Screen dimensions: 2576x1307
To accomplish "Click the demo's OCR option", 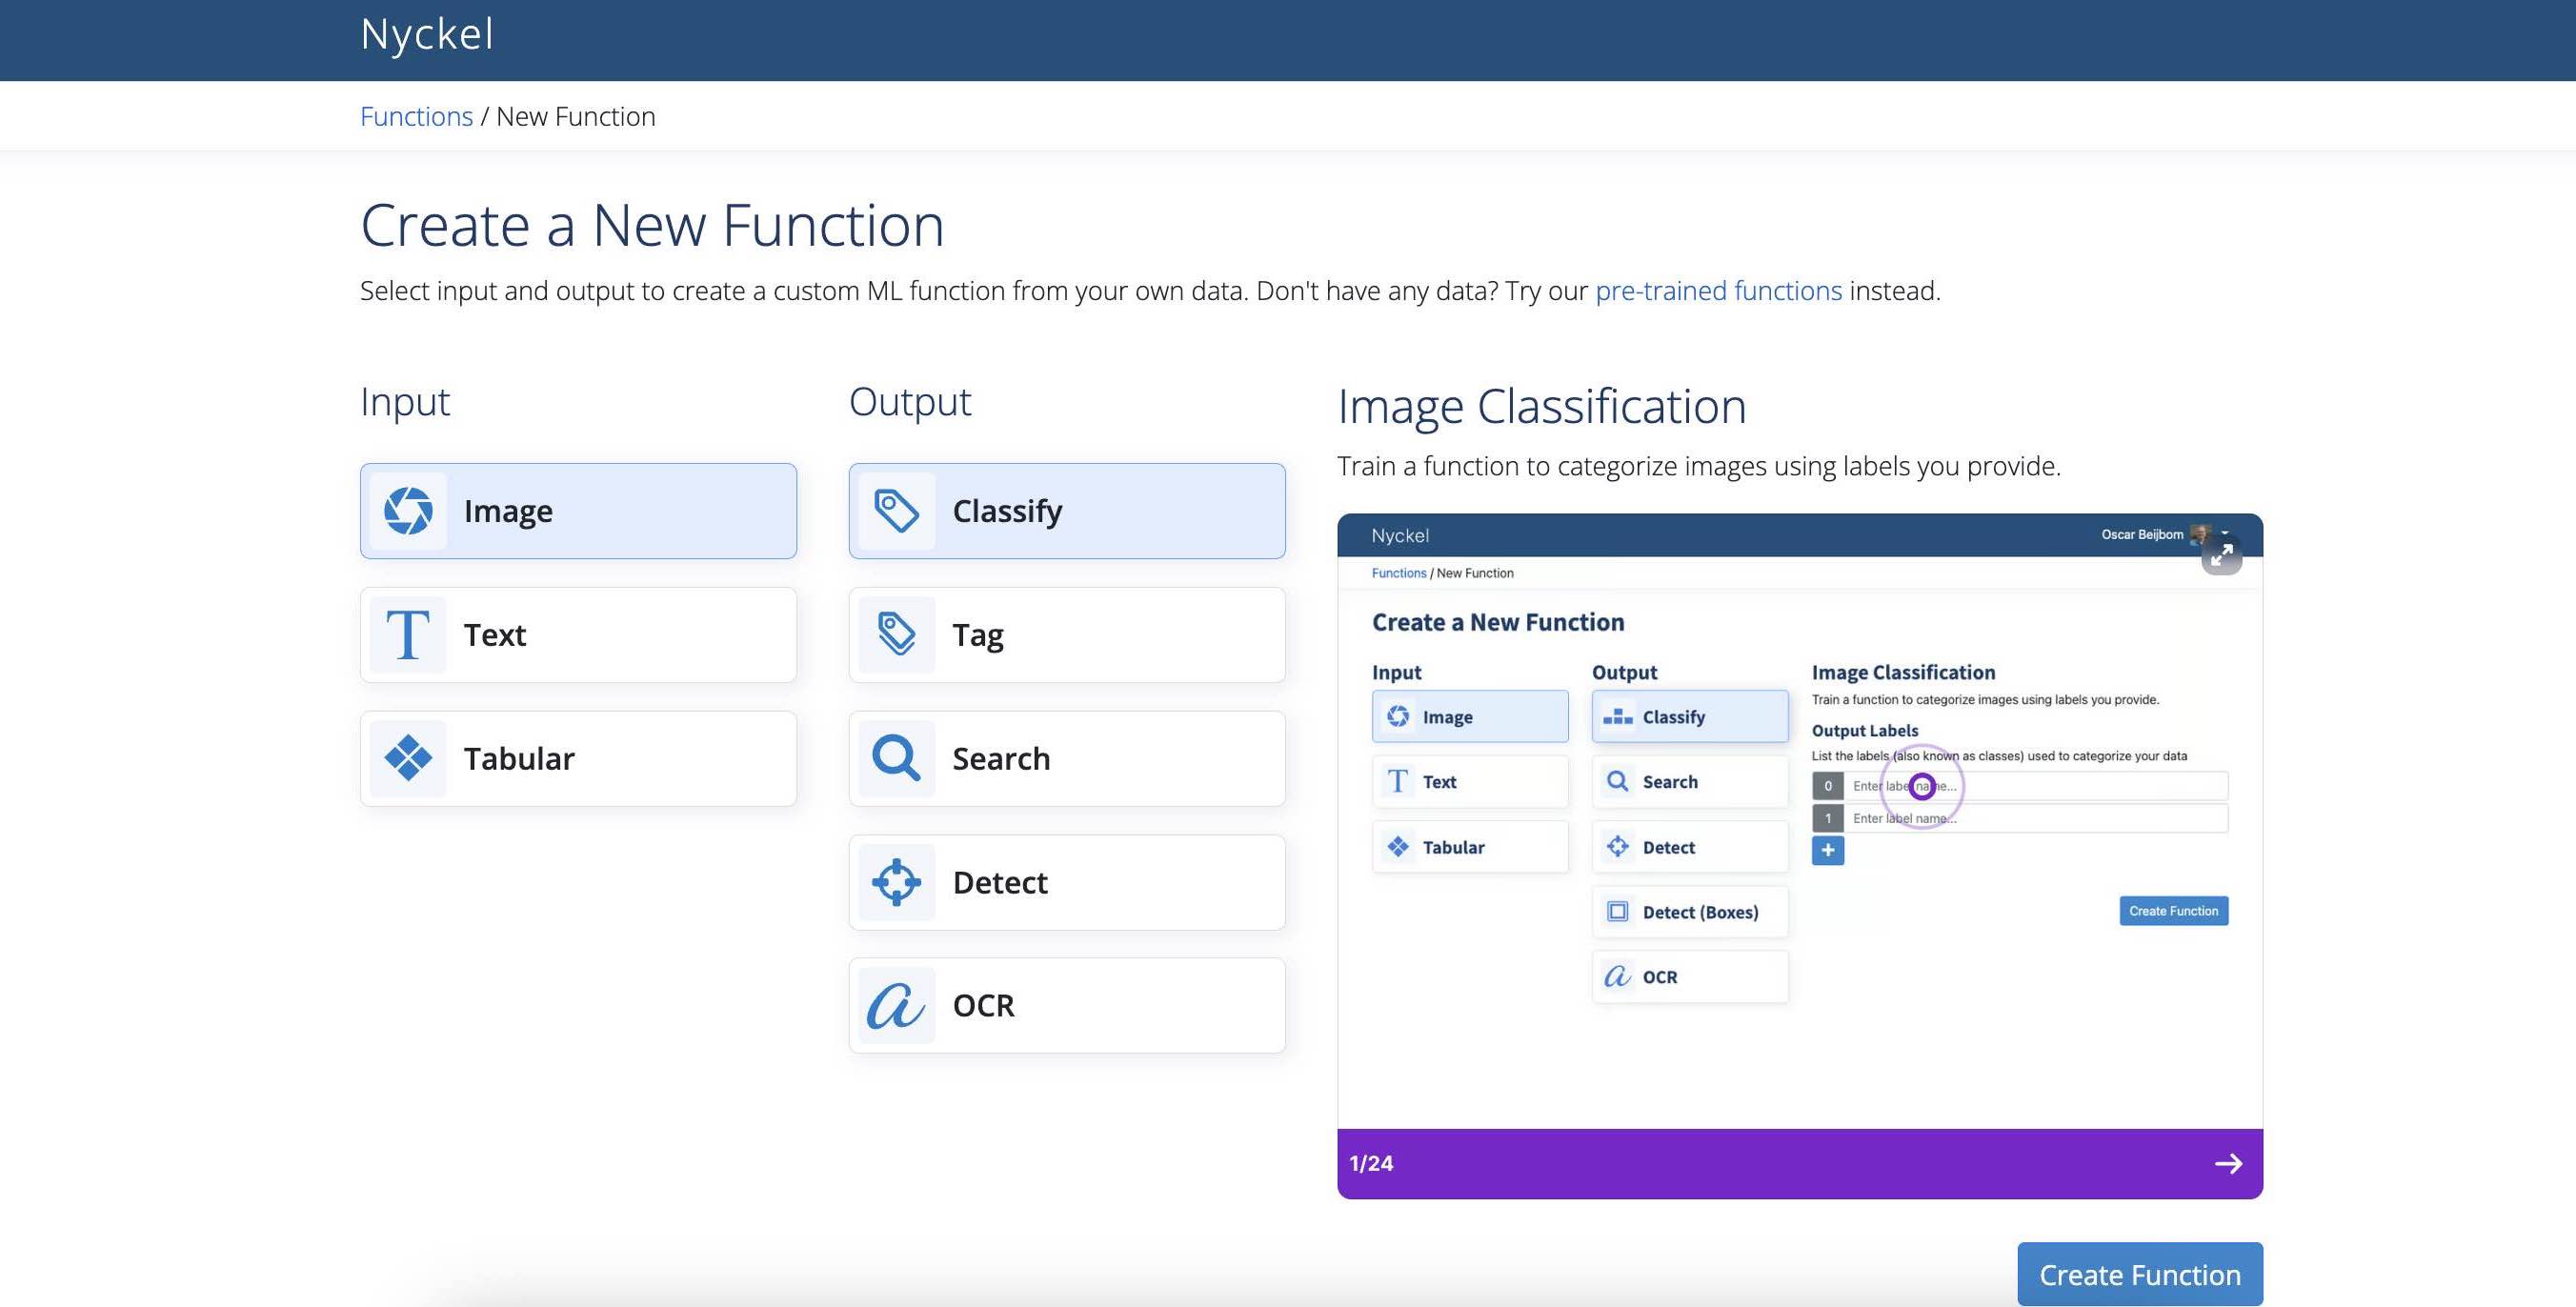I will coord(1689,977).
